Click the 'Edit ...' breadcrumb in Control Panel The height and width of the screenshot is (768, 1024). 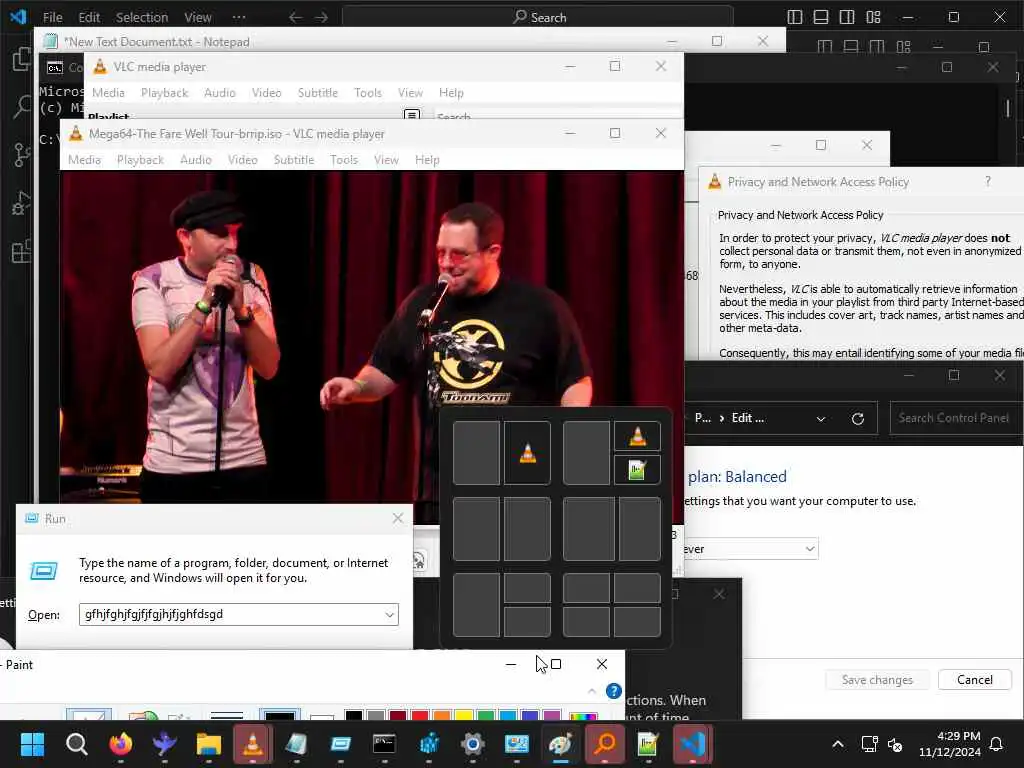(x=748, y=418)
